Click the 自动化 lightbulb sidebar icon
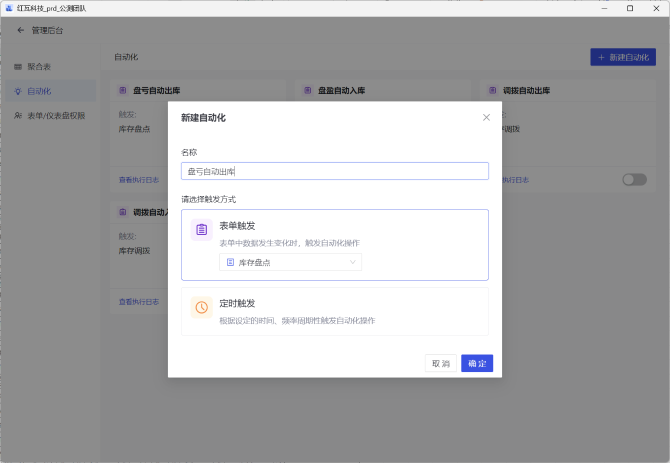The image size is (670, 463). pyautogui.click(x=18, y=91)
